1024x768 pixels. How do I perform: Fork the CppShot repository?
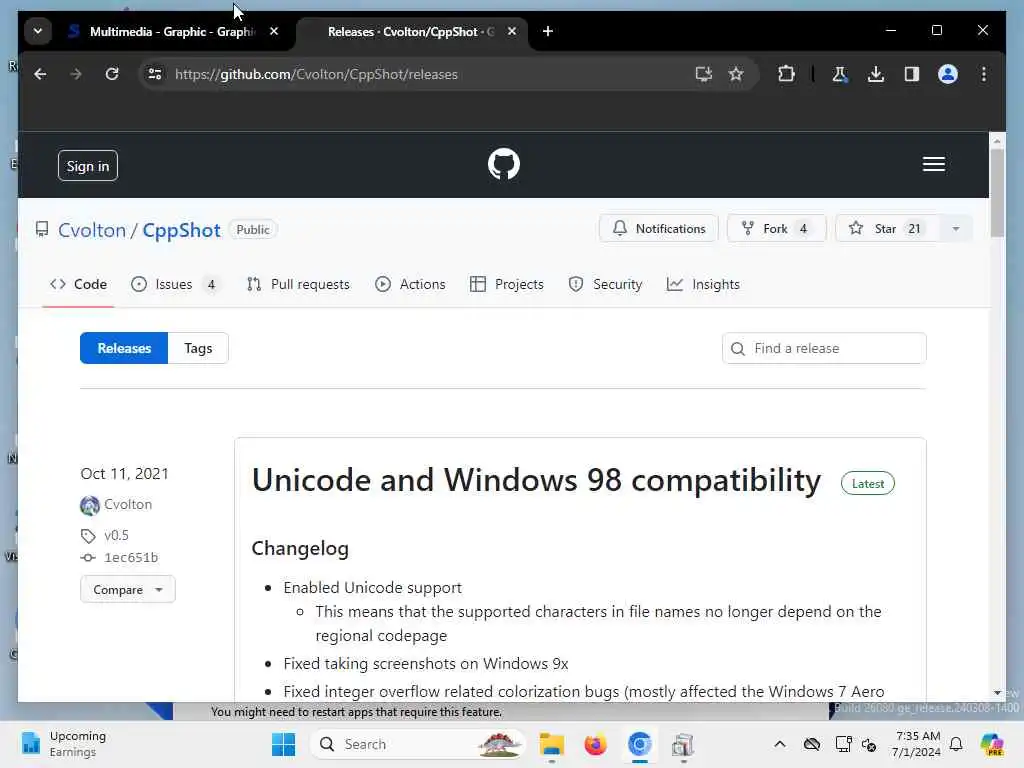pos(776,229)
